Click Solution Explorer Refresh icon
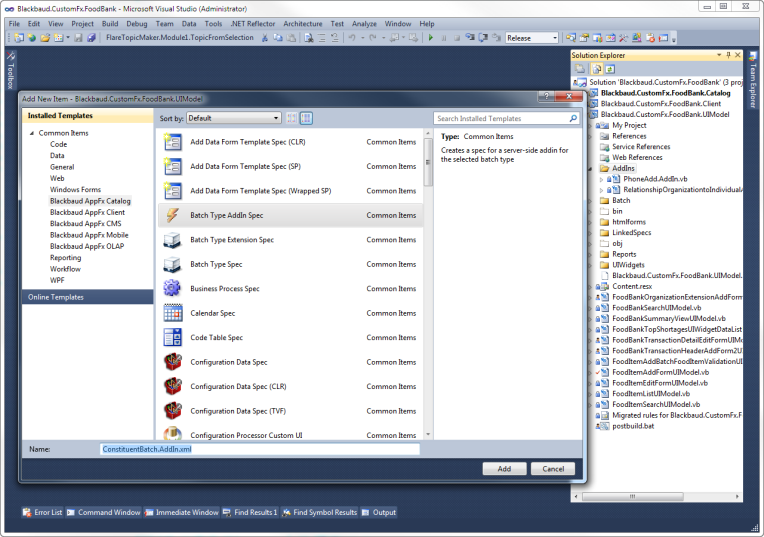The image size is (764, 537). click(610, 69)
